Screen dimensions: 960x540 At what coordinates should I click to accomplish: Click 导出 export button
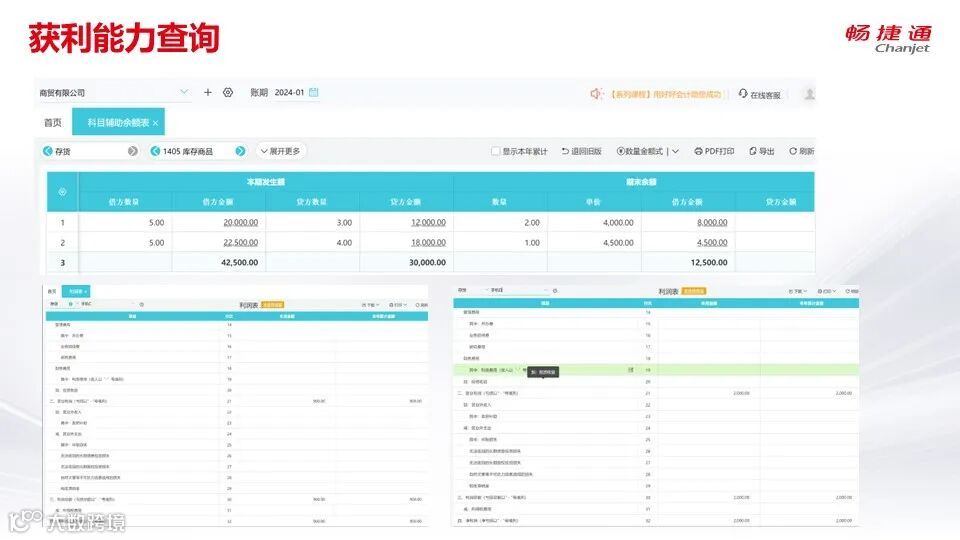(x=762, y=151)
